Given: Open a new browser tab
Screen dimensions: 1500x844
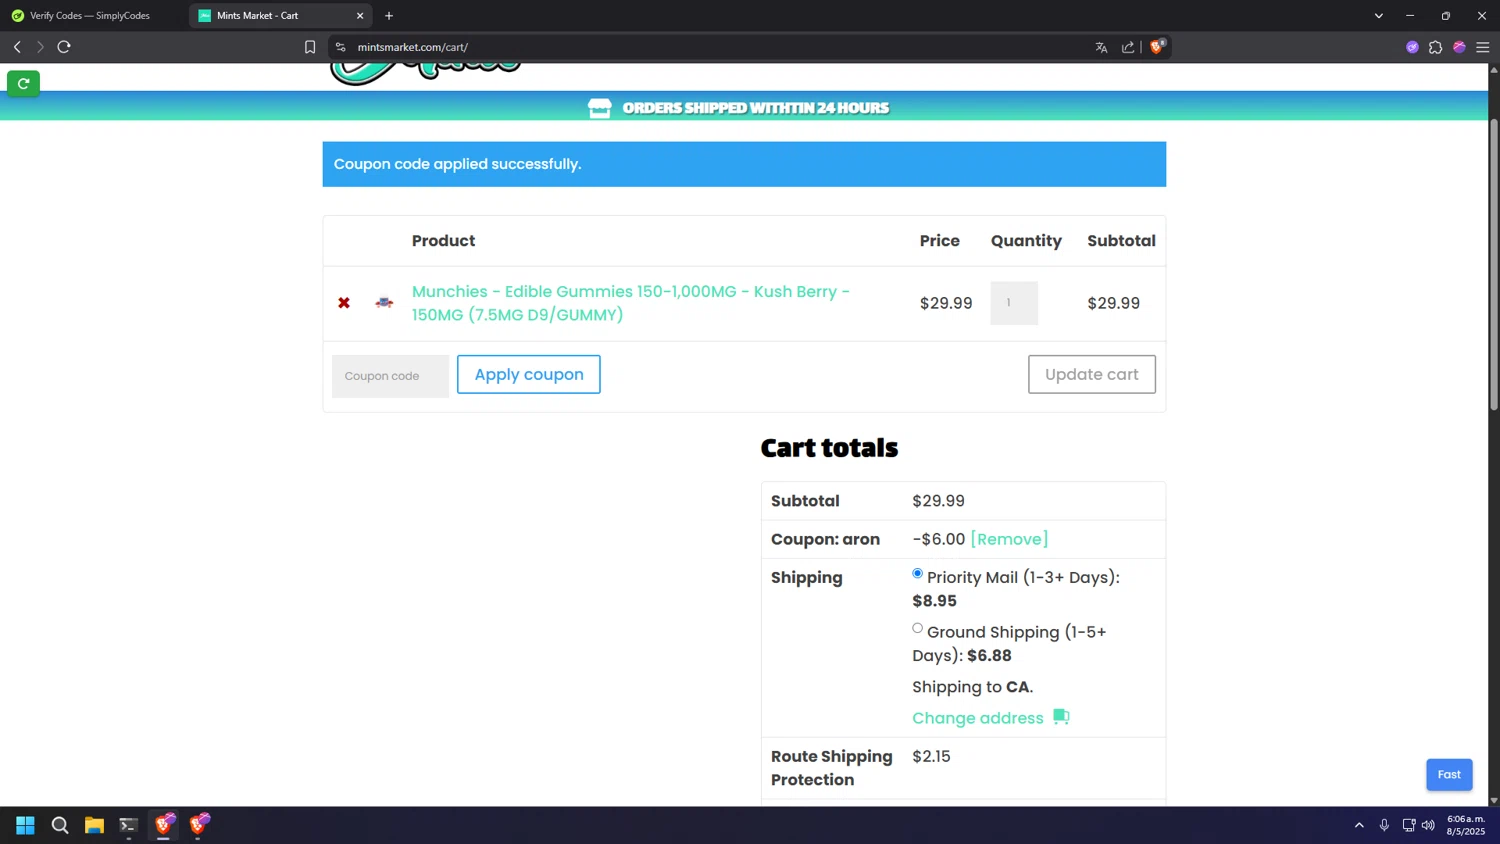Looking at the screenshot, I should [389, 16].
